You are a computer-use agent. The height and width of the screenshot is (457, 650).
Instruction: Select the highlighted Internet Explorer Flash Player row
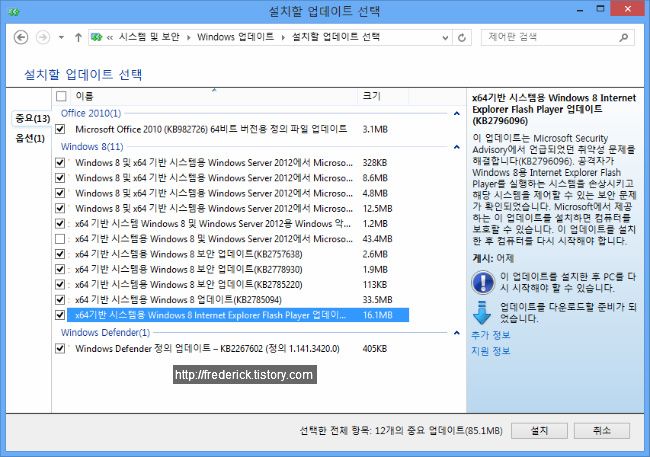(238, 315)
